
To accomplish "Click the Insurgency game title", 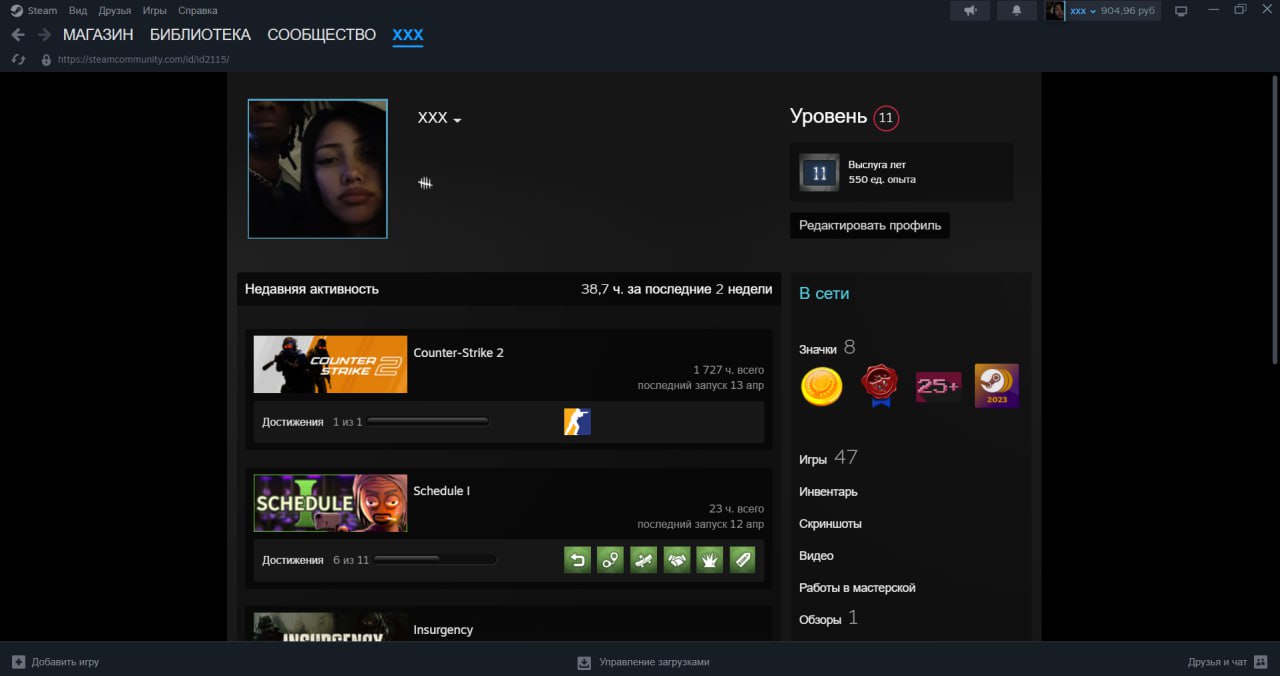I will (443, 630).
